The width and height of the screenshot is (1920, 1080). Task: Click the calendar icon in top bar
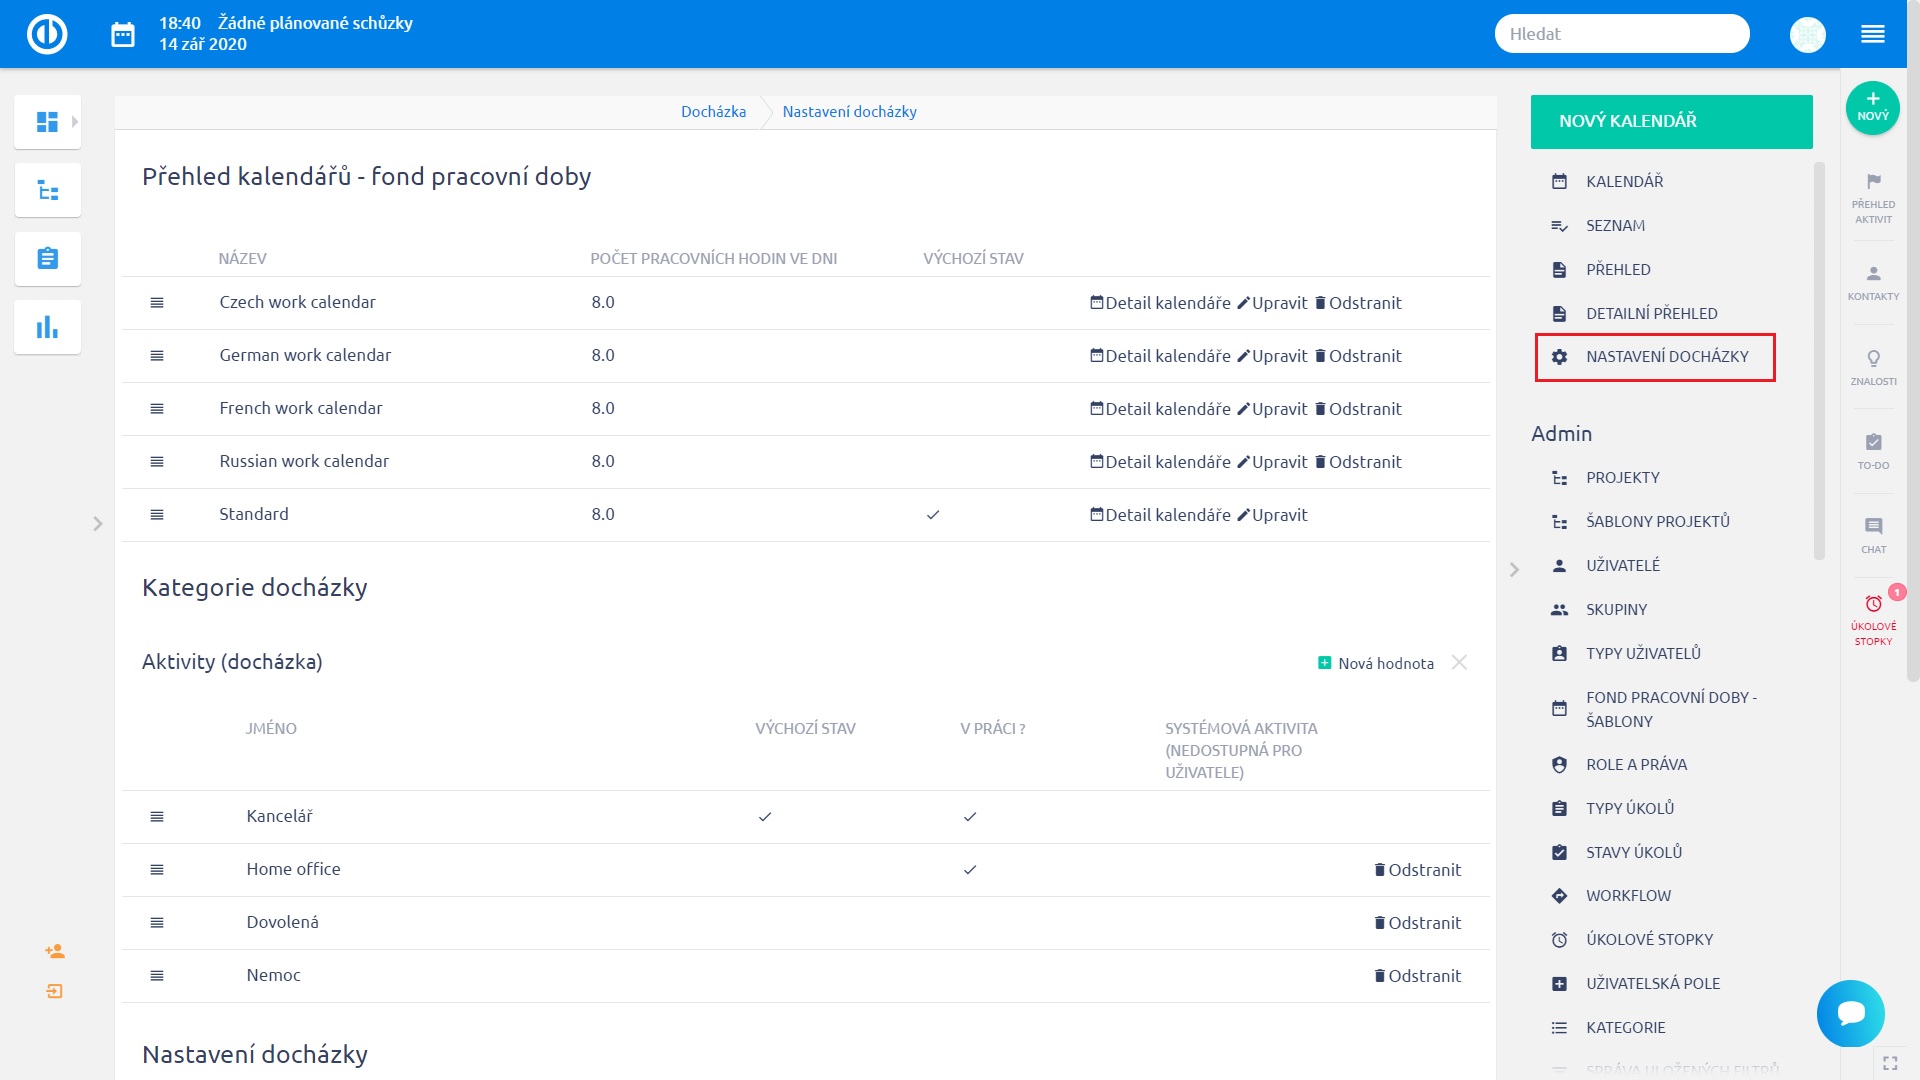123,35
